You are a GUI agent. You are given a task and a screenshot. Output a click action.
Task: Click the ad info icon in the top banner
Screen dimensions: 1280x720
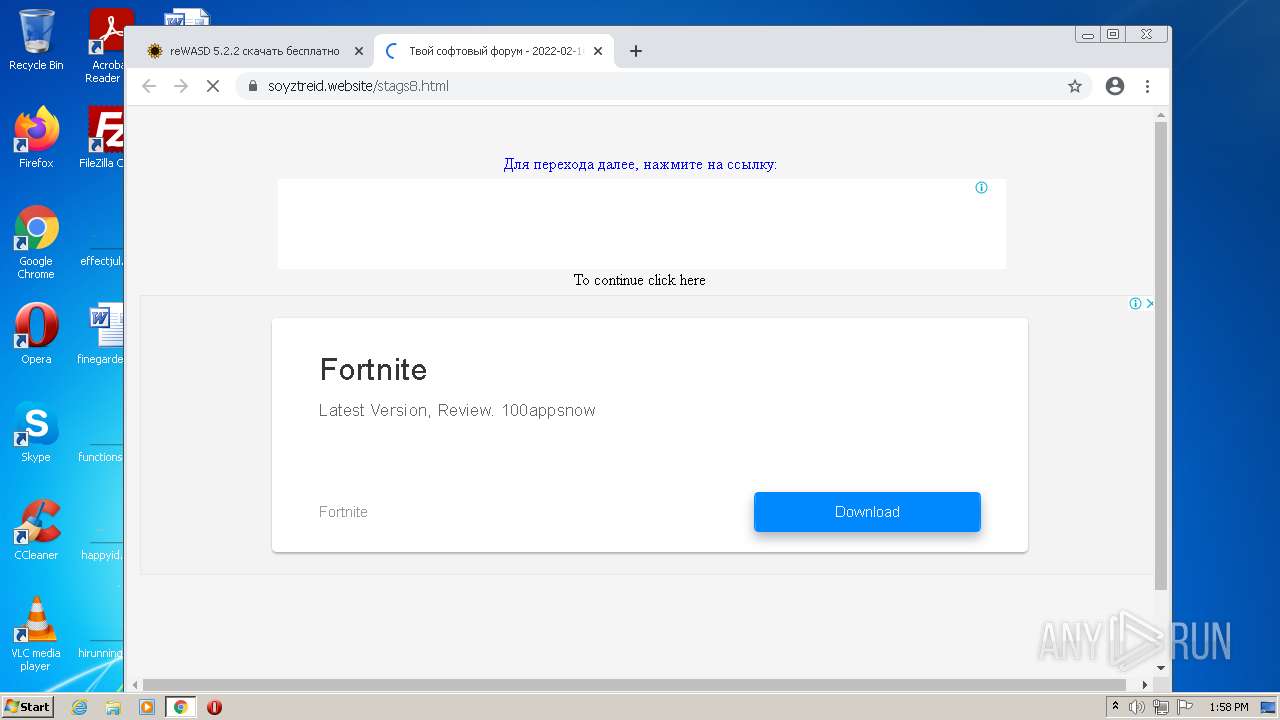(981, 188)
